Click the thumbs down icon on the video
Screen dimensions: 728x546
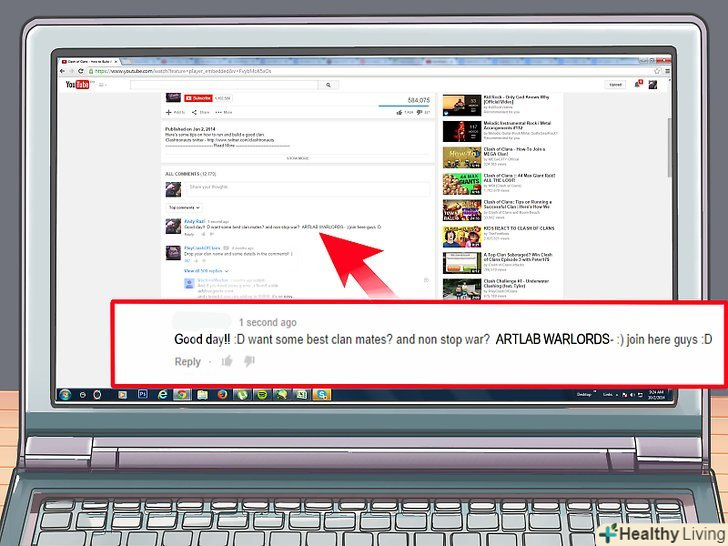(x=419, y=112)
